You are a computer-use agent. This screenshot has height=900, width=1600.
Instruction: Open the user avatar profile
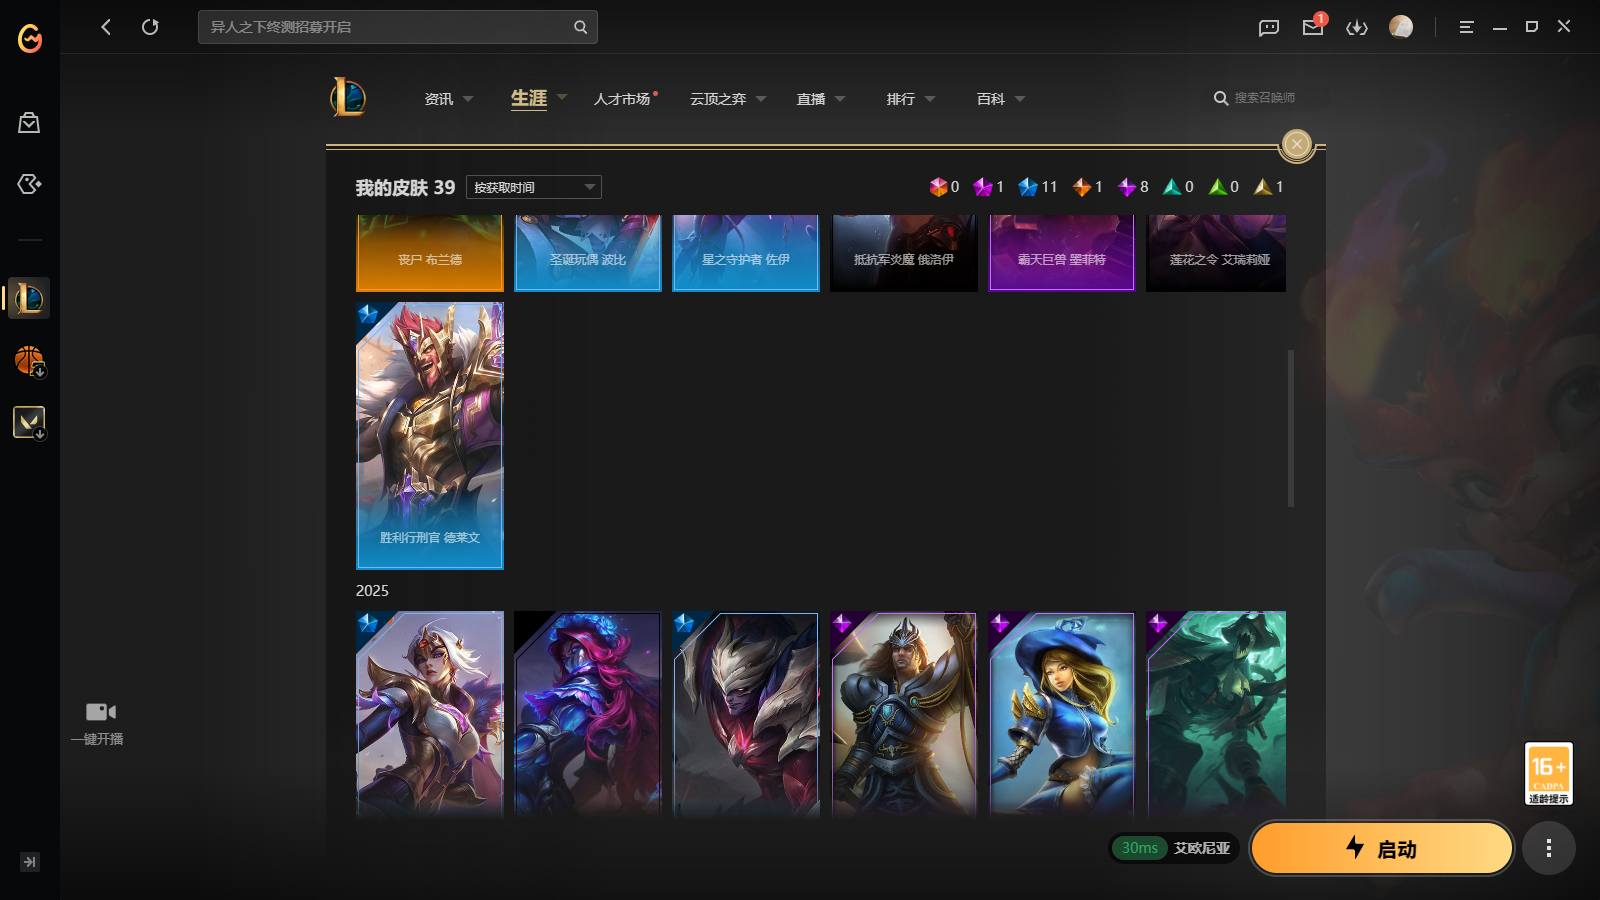[x=1401, y=27]
